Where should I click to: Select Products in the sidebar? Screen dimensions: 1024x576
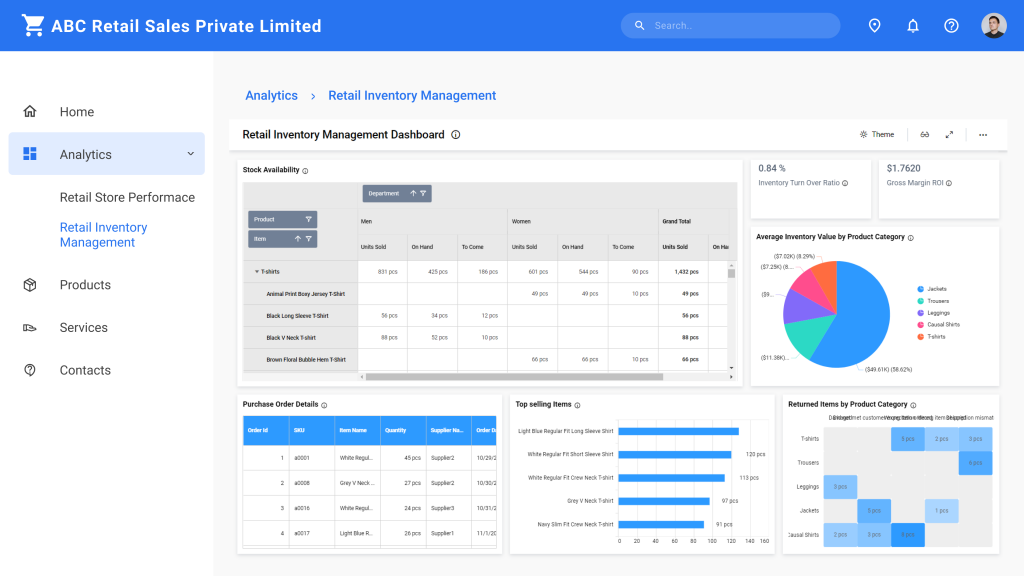coord(85,284)
